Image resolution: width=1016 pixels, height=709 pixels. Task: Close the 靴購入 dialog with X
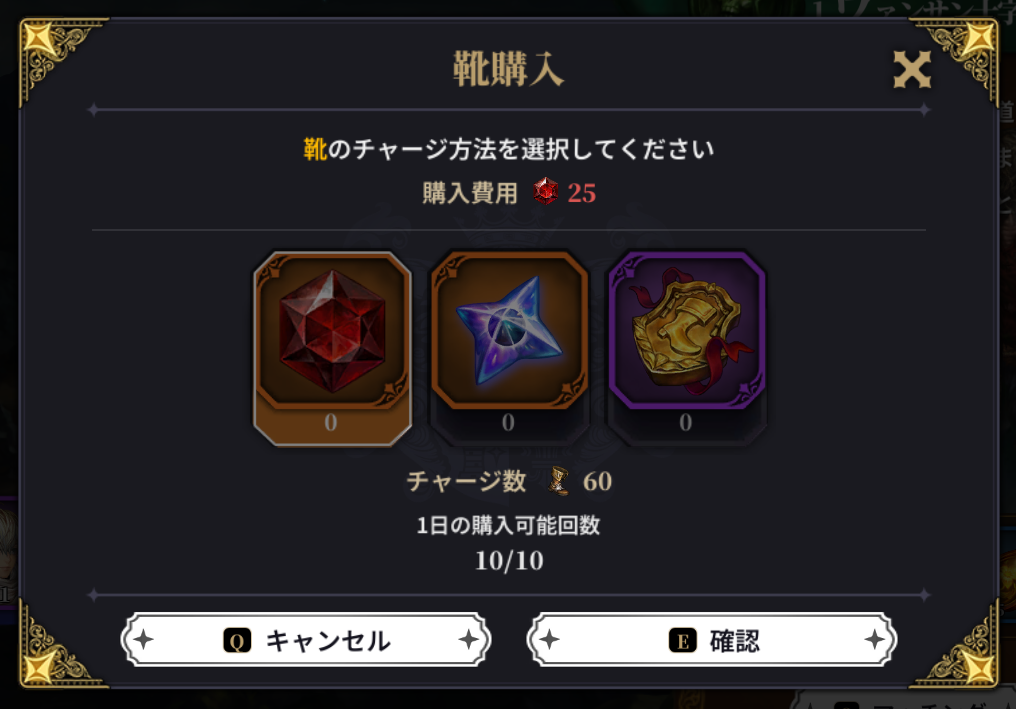(x=912, y=69)
